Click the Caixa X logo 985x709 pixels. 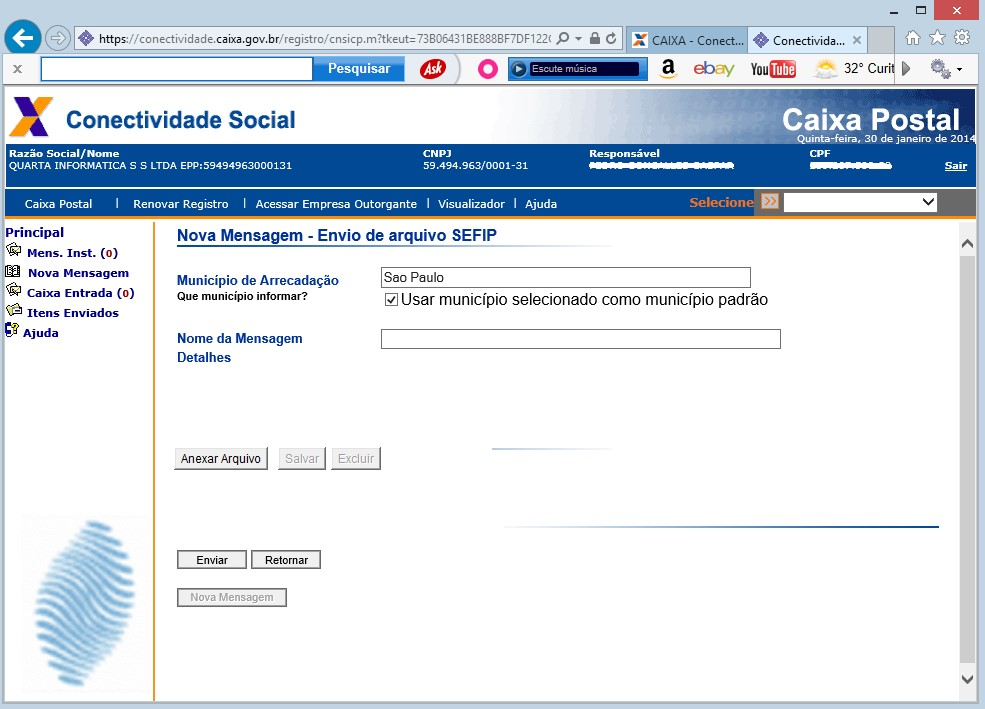point(30,117)
